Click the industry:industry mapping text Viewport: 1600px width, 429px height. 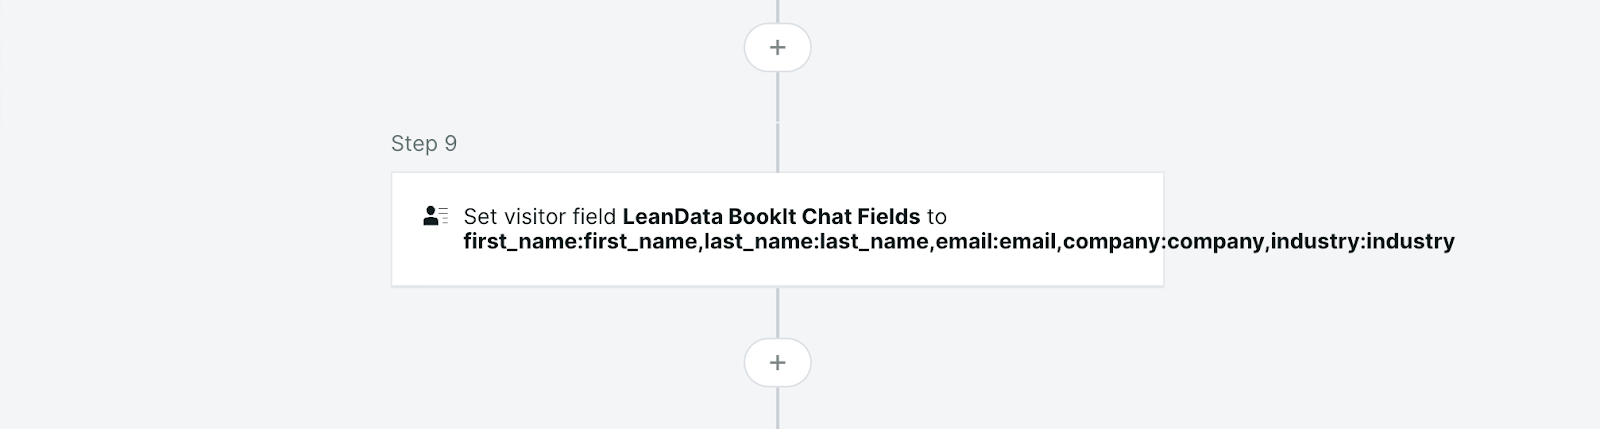1362,242
